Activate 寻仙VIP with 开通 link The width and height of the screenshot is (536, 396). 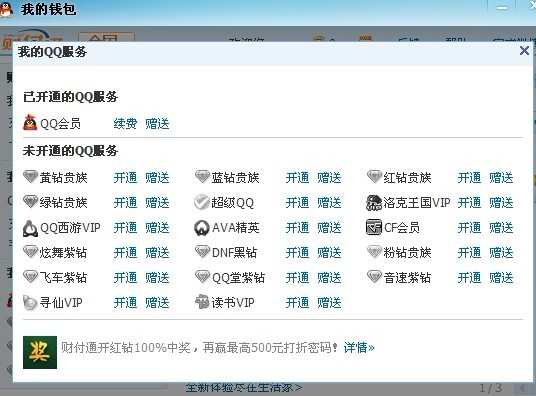click(x=125, y=303)
